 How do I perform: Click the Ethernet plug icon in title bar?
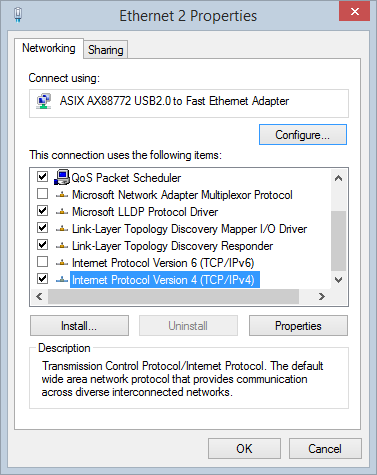pyautogui.click(x=18, y=15)
